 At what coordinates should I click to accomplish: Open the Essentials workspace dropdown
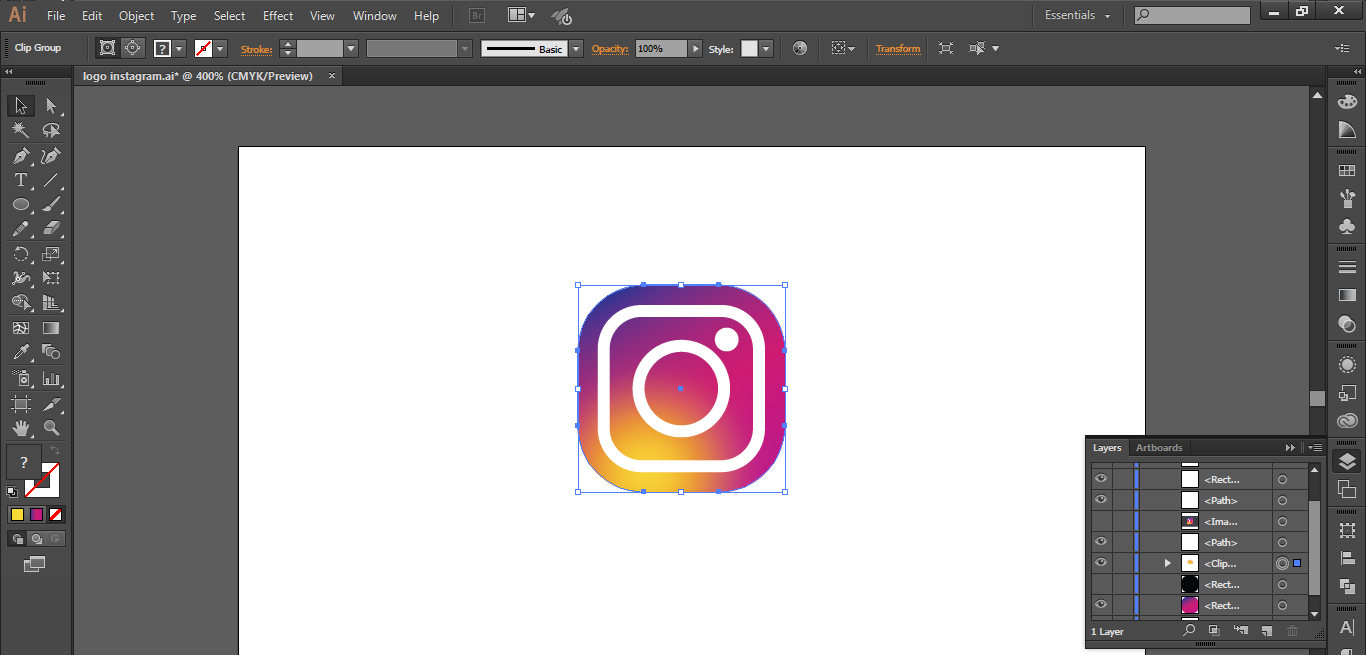click(1078, 15)
